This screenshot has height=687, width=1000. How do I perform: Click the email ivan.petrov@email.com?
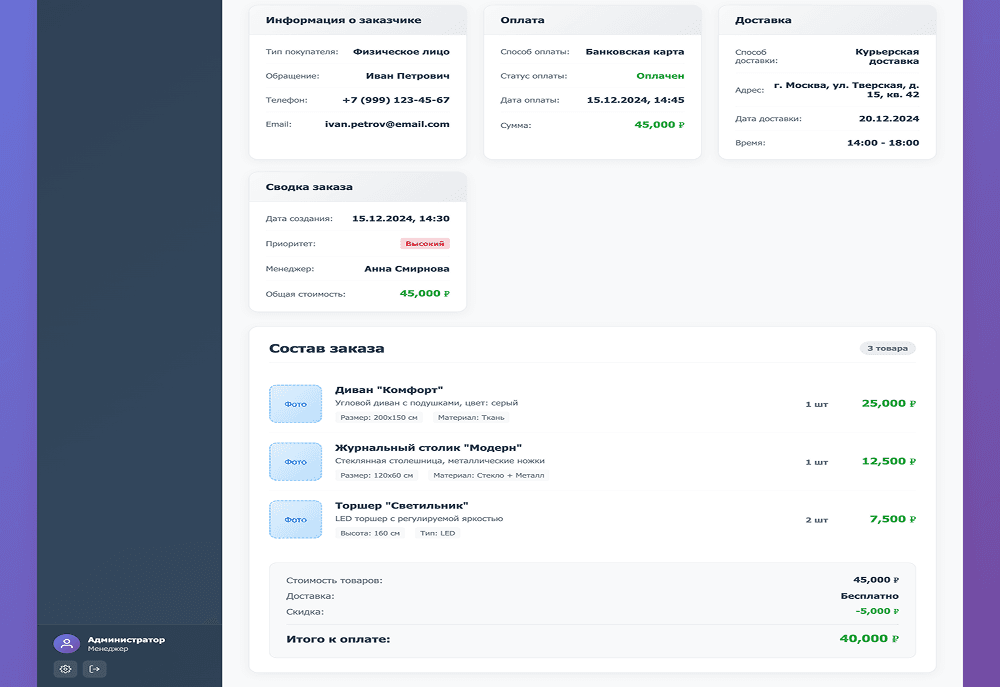[x=387, y=124]
